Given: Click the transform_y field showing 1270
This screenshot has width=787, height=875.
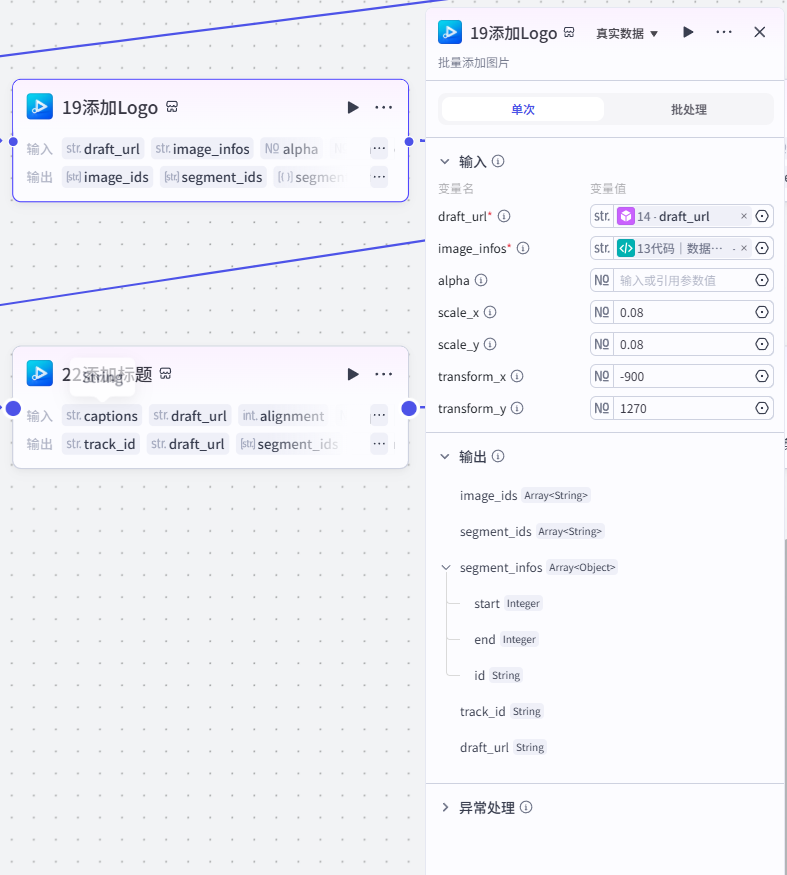Looking at the screenshot, I should tap(683, 408).
